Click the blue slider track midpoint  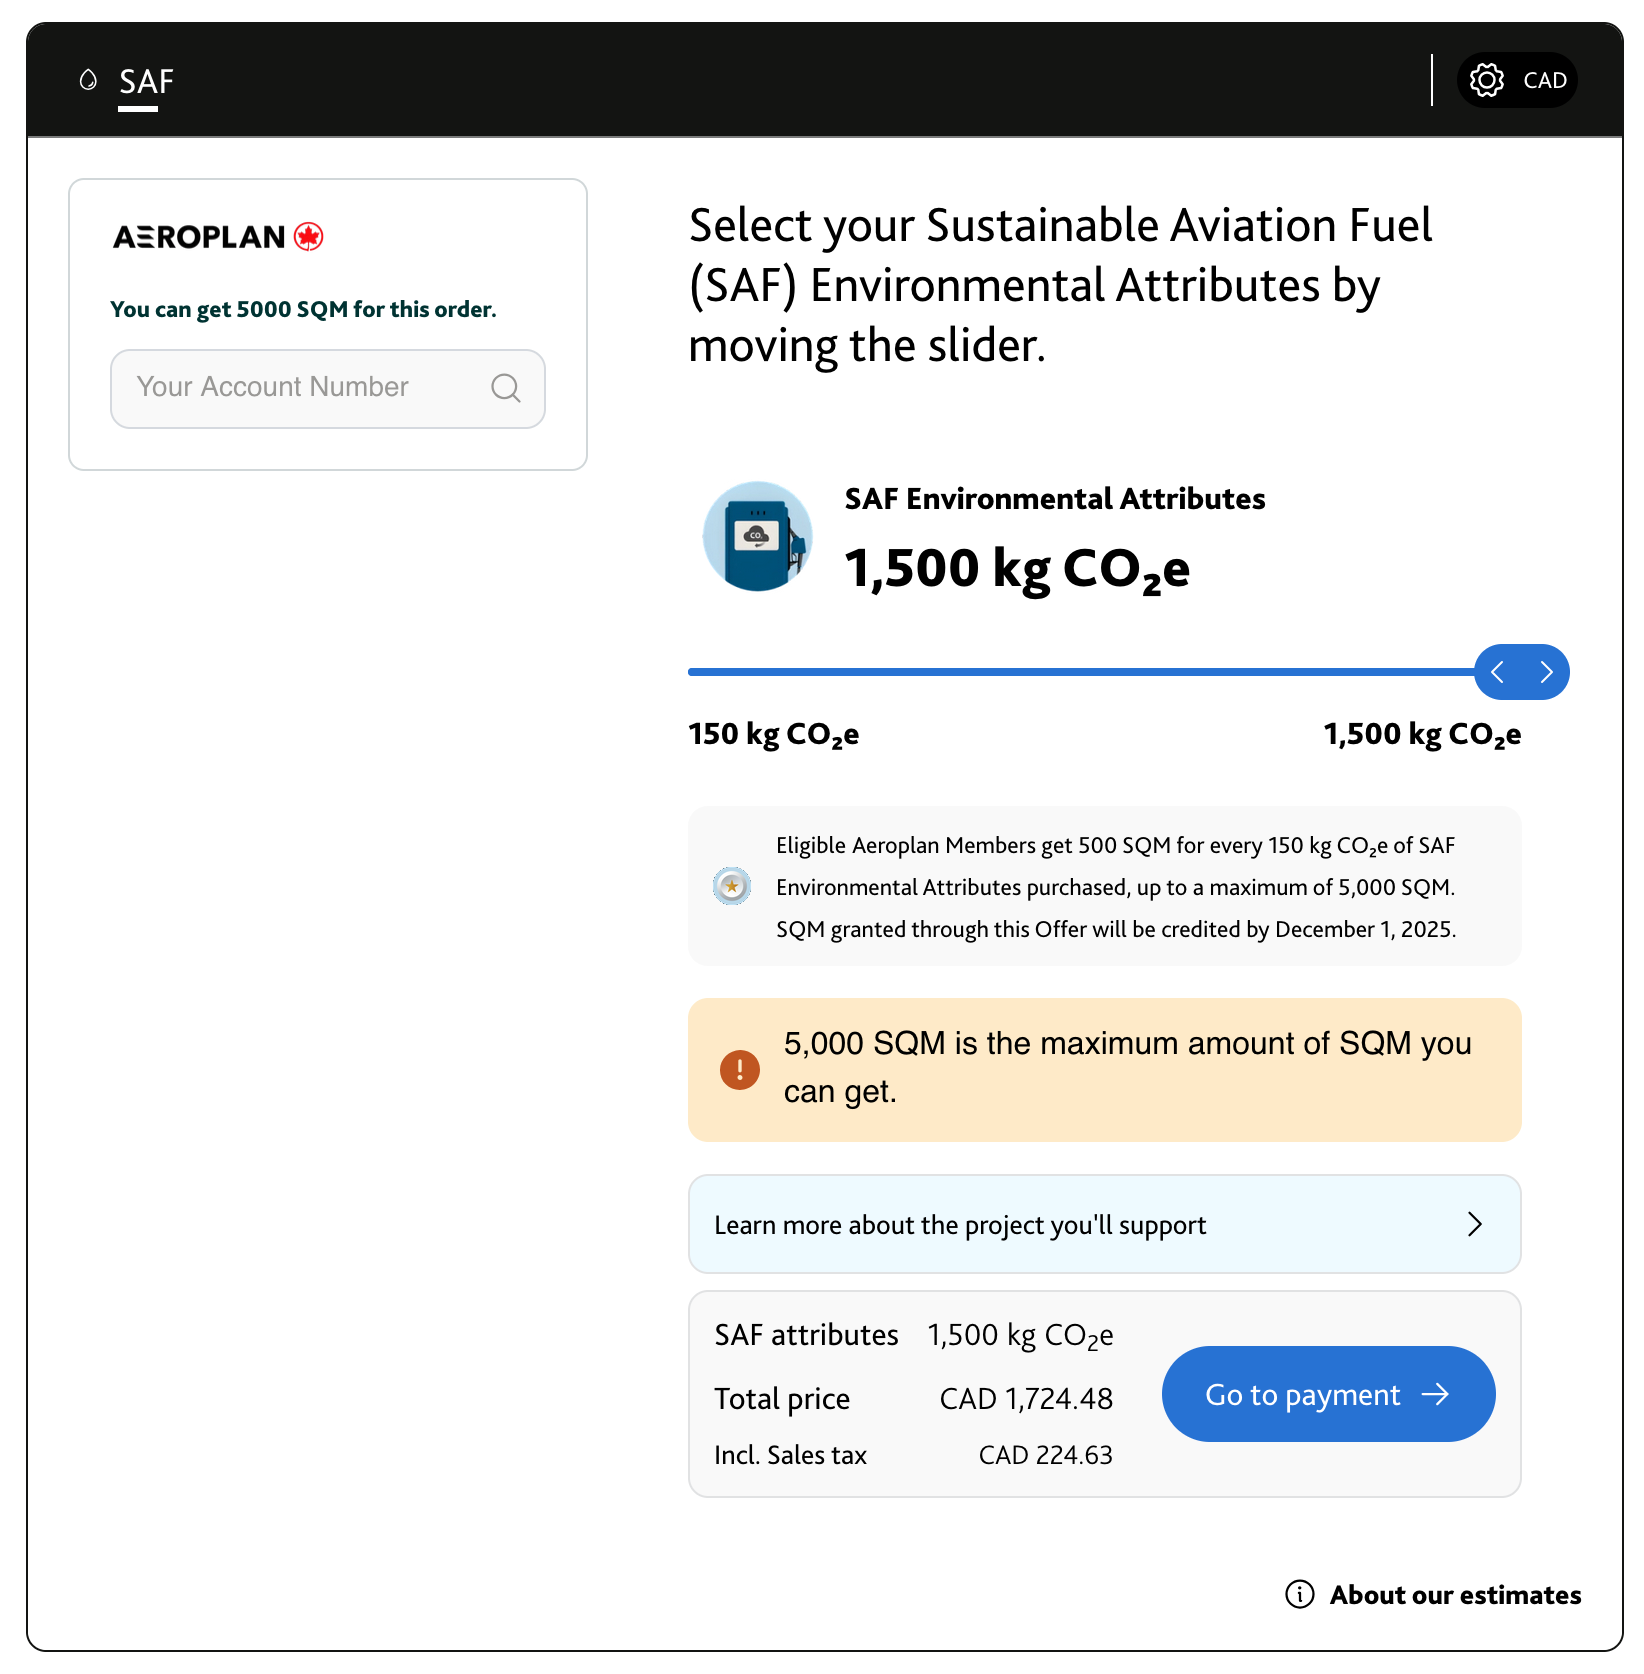1082,672
